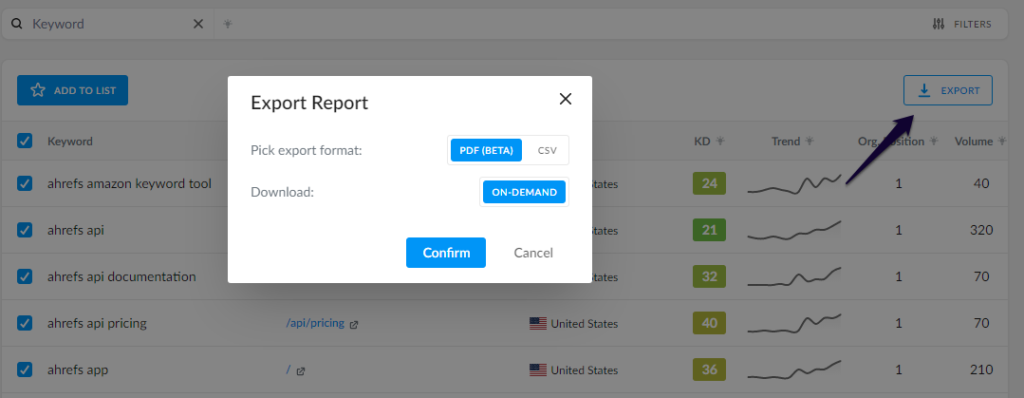The image size is (1024, 398).
Task: Select CSV export format
Action: point(547,150)
